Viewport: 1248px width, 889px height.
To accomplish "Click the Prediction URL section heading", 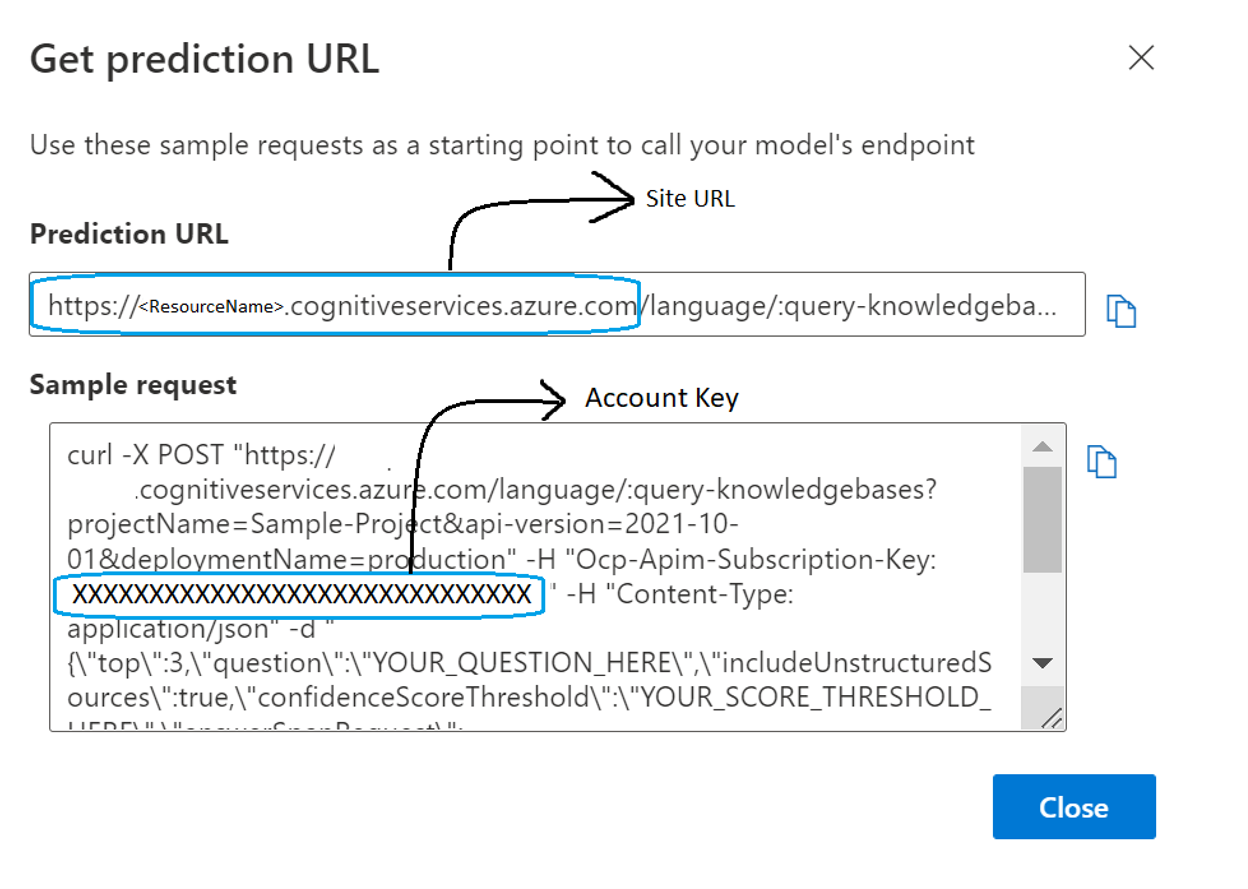I will pos(128,233).
